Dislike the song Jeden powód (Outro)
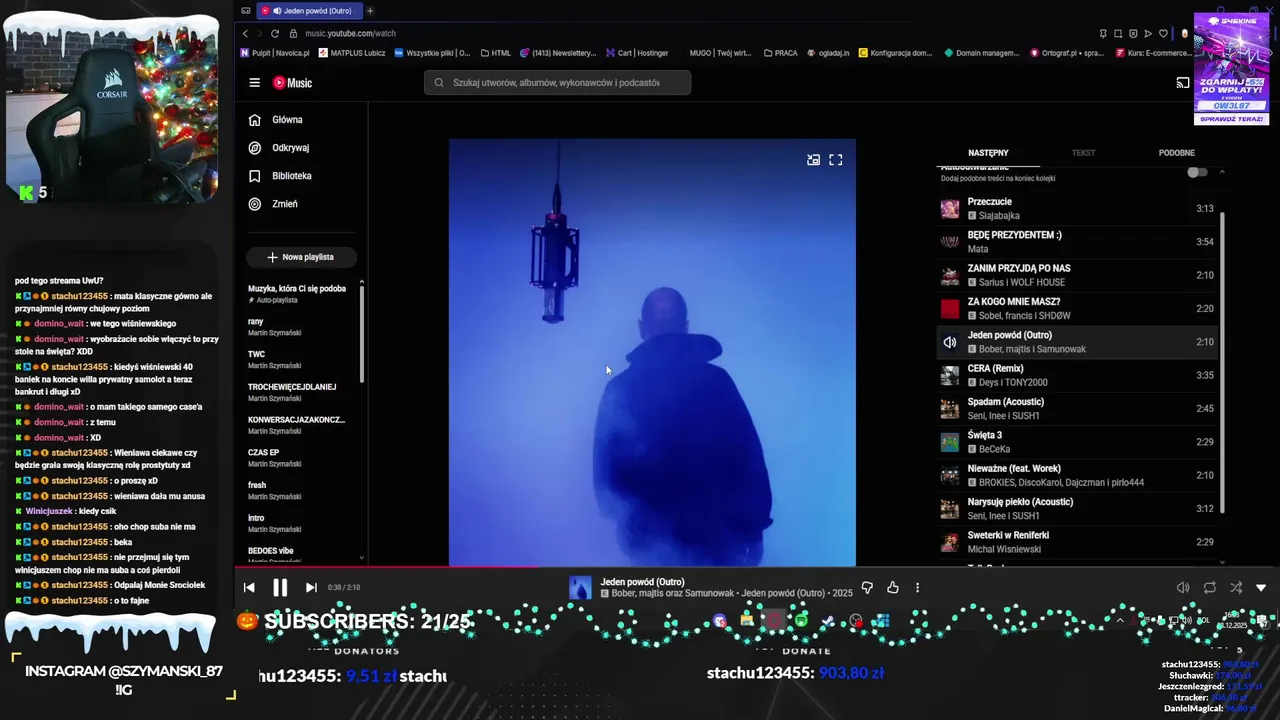1280x720 pixels. click(867, 588)
